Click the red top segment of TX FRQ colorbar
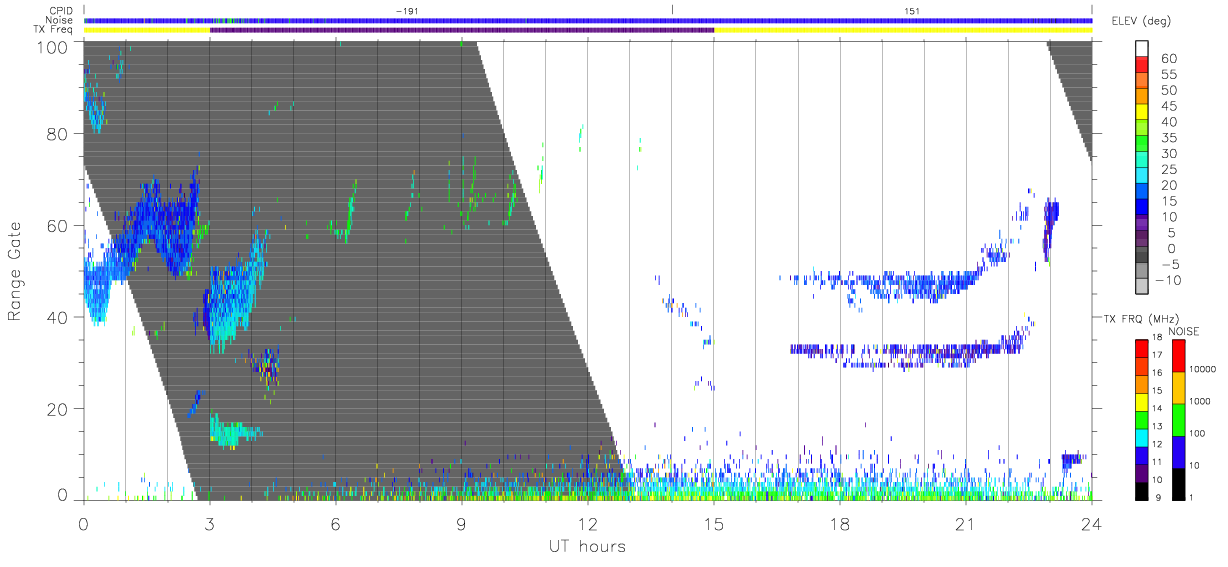1228x567 pixels. coord(1142,347)
